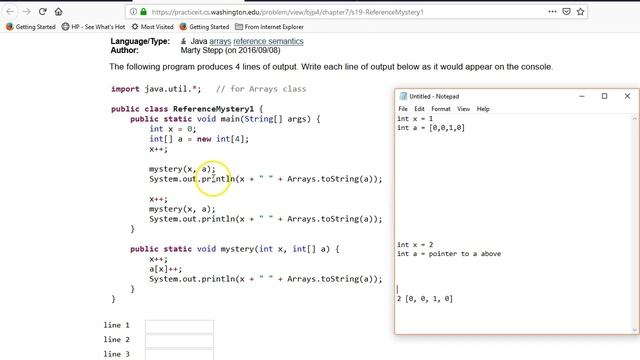Viewport: 640px width, 360px height.
Task: Save the page to Pocket icon
Action: [x=566, y=12]
